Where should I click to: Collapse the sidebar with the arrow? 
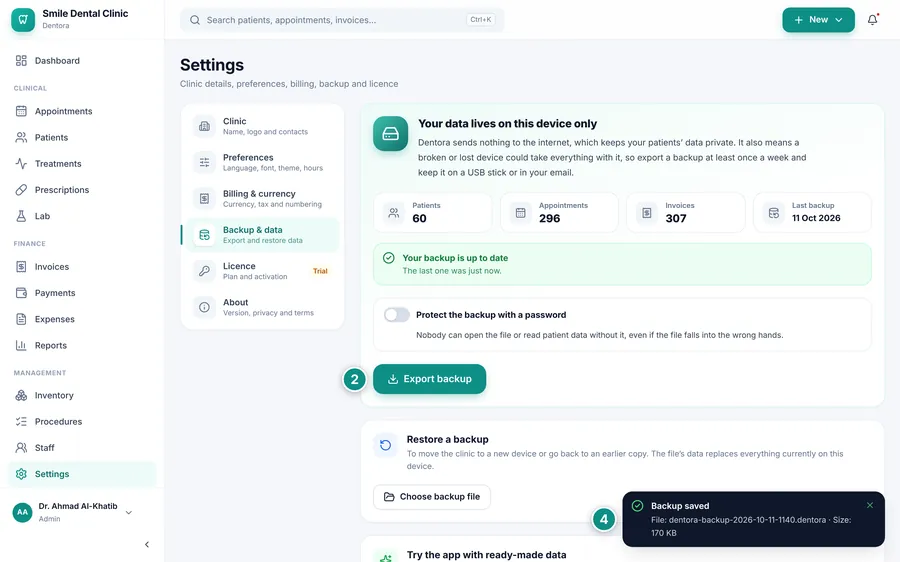tap(147, 544)
